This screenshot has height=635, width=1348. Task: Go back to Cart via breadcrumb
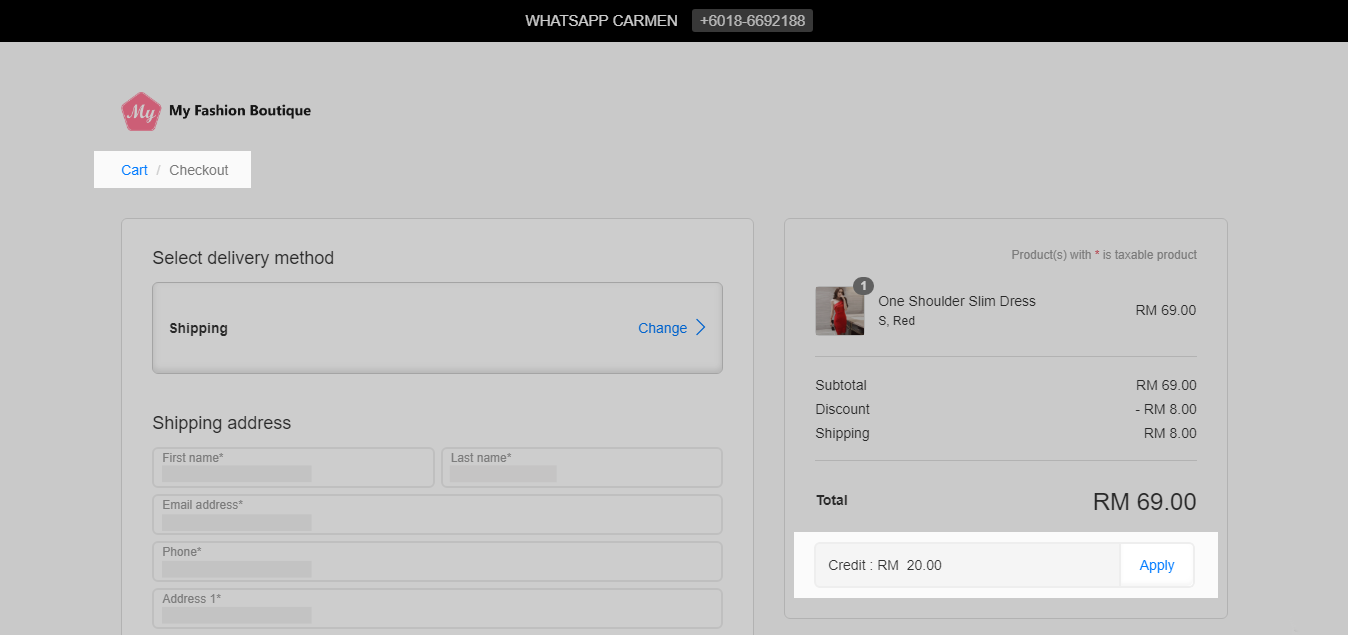tap(134, 170)
